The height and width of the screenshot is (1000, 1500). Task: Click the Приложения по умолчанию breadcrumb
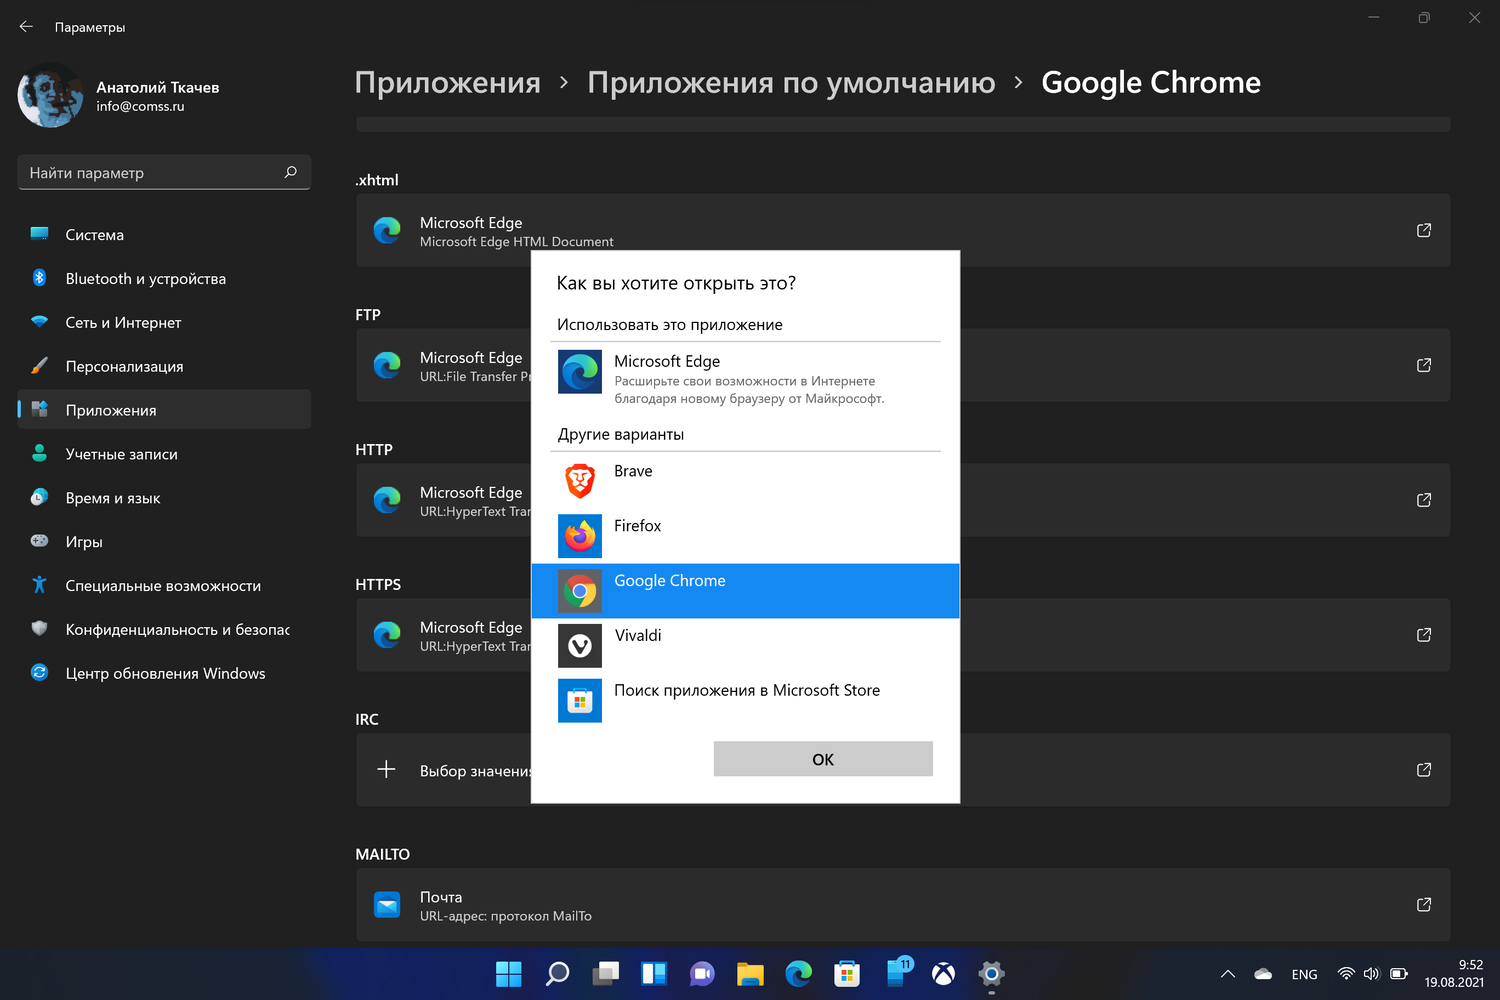[791, 82]
